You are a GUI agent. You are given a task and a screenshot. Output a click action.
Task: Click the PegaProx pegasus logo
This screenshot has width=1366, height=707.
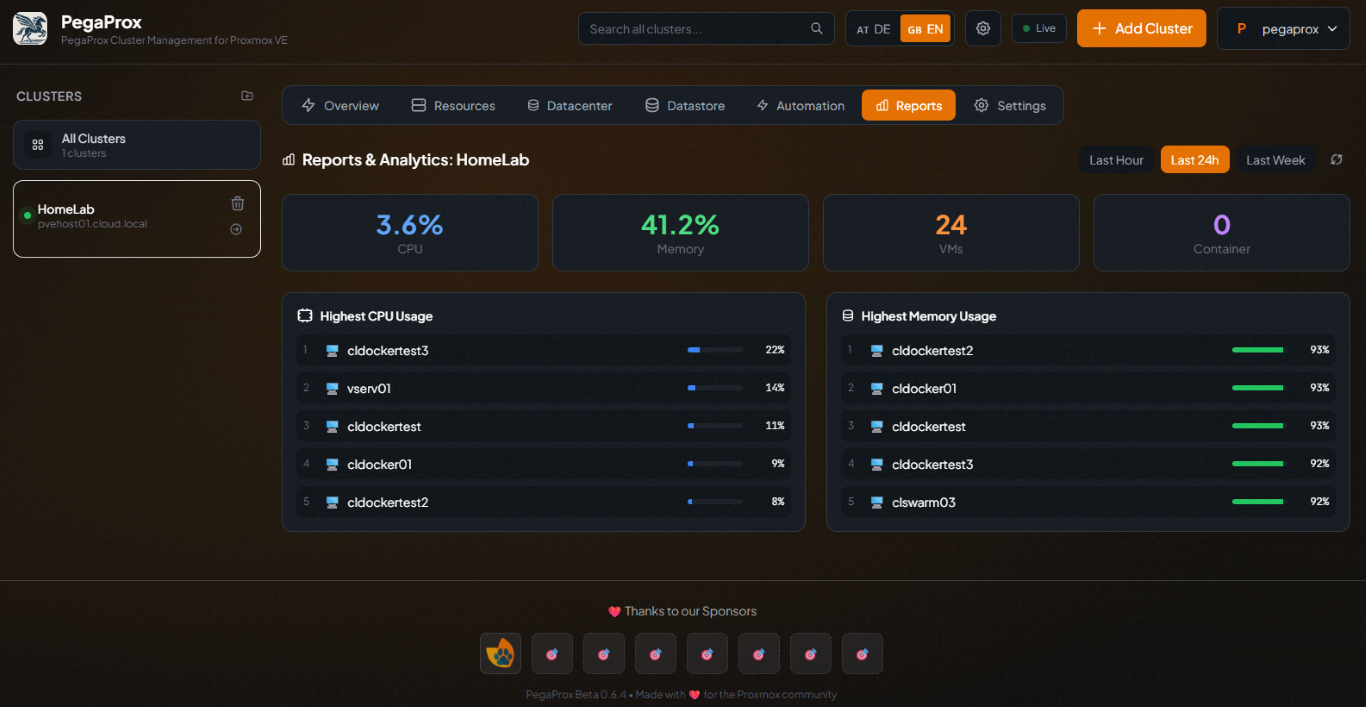coord(30,29)
